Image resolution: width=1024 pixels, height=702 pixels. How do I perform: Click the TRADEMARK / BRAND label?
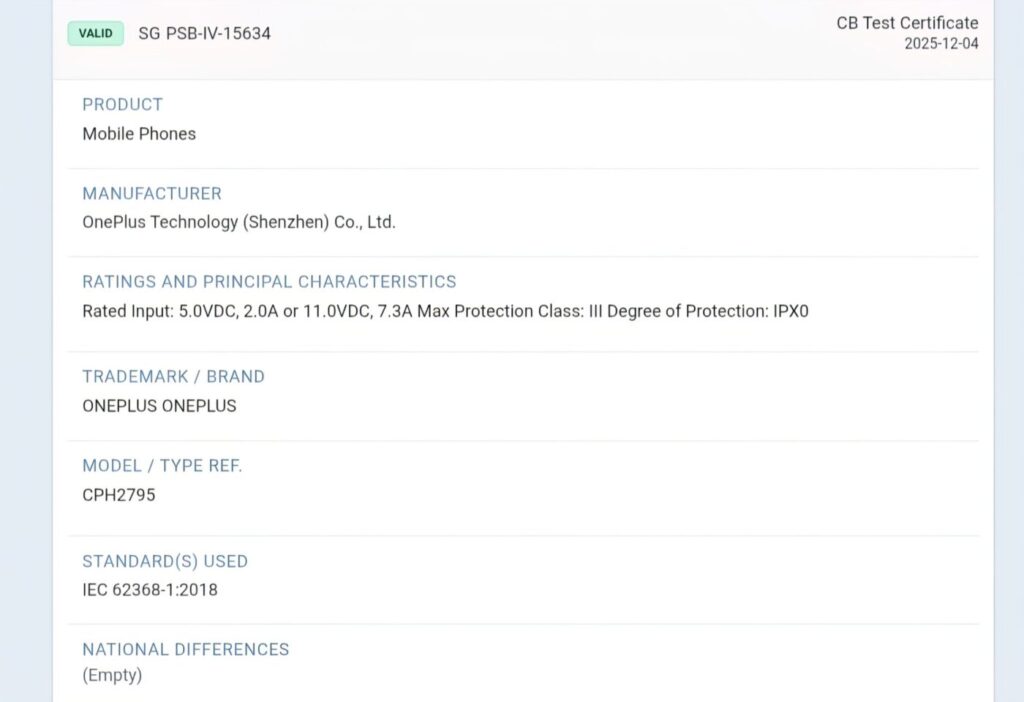coord(173,377)
